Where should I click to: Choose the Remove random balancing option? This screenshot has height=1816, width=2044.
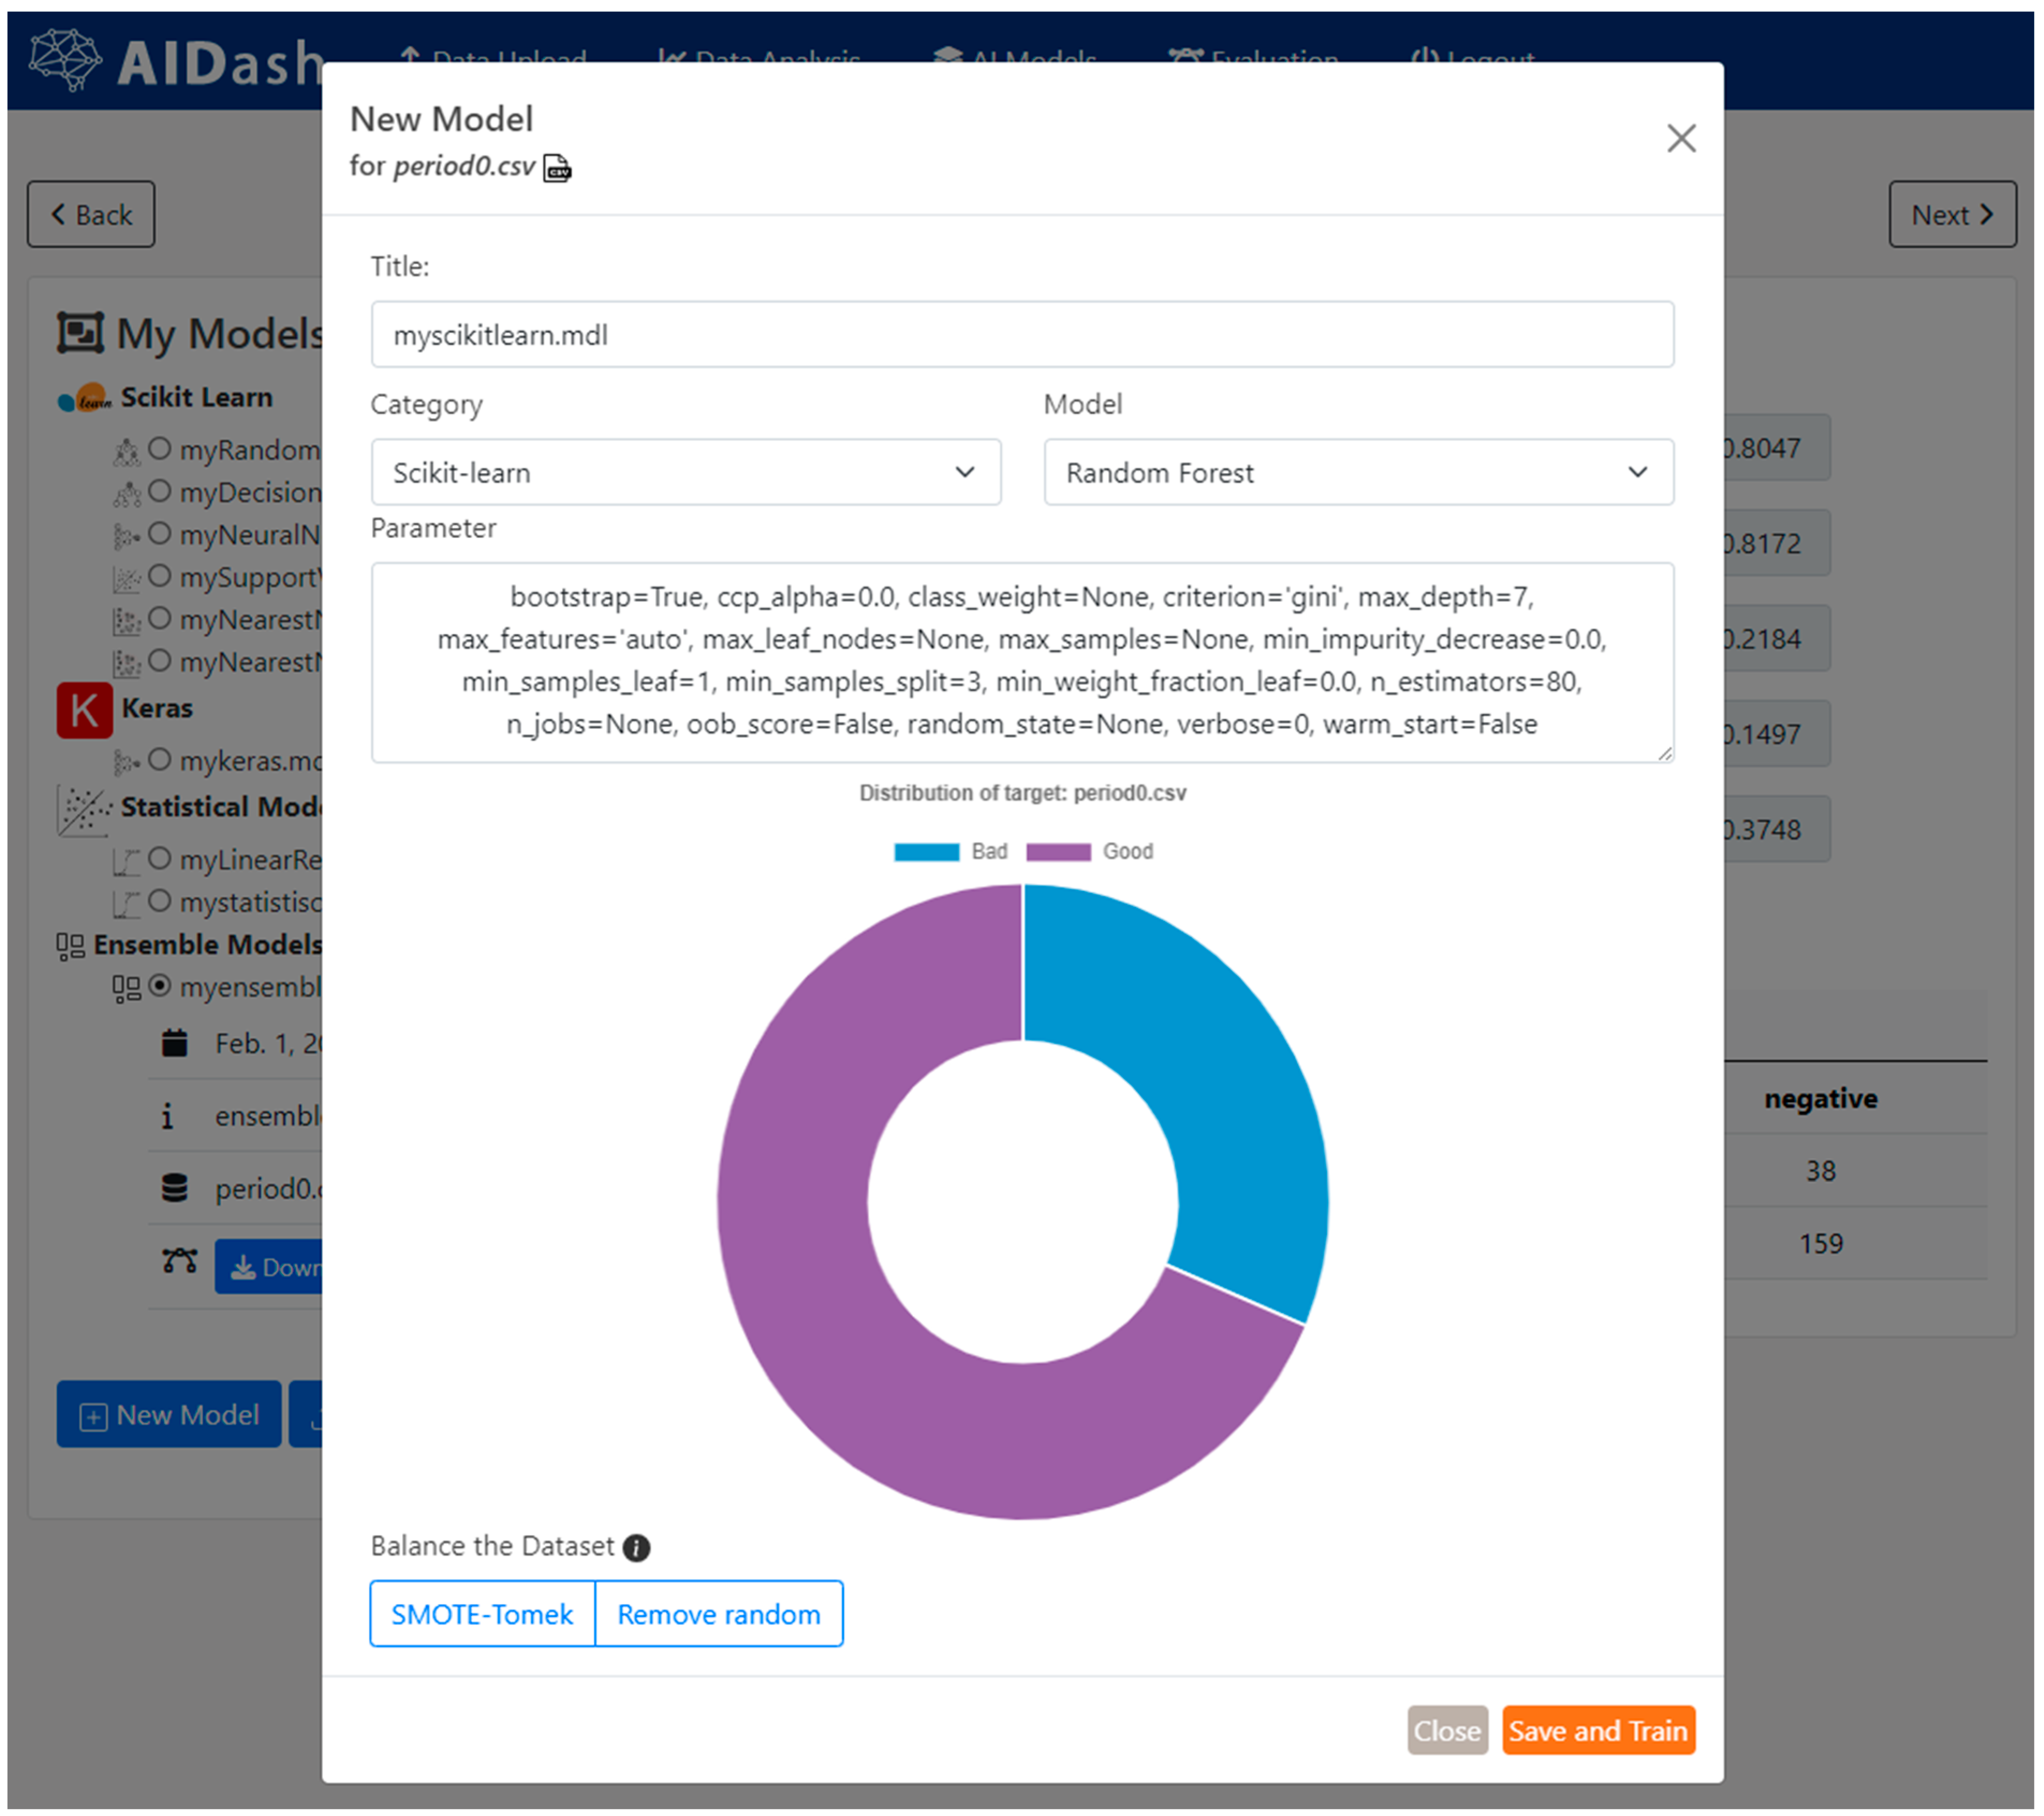click(718, 1614)
